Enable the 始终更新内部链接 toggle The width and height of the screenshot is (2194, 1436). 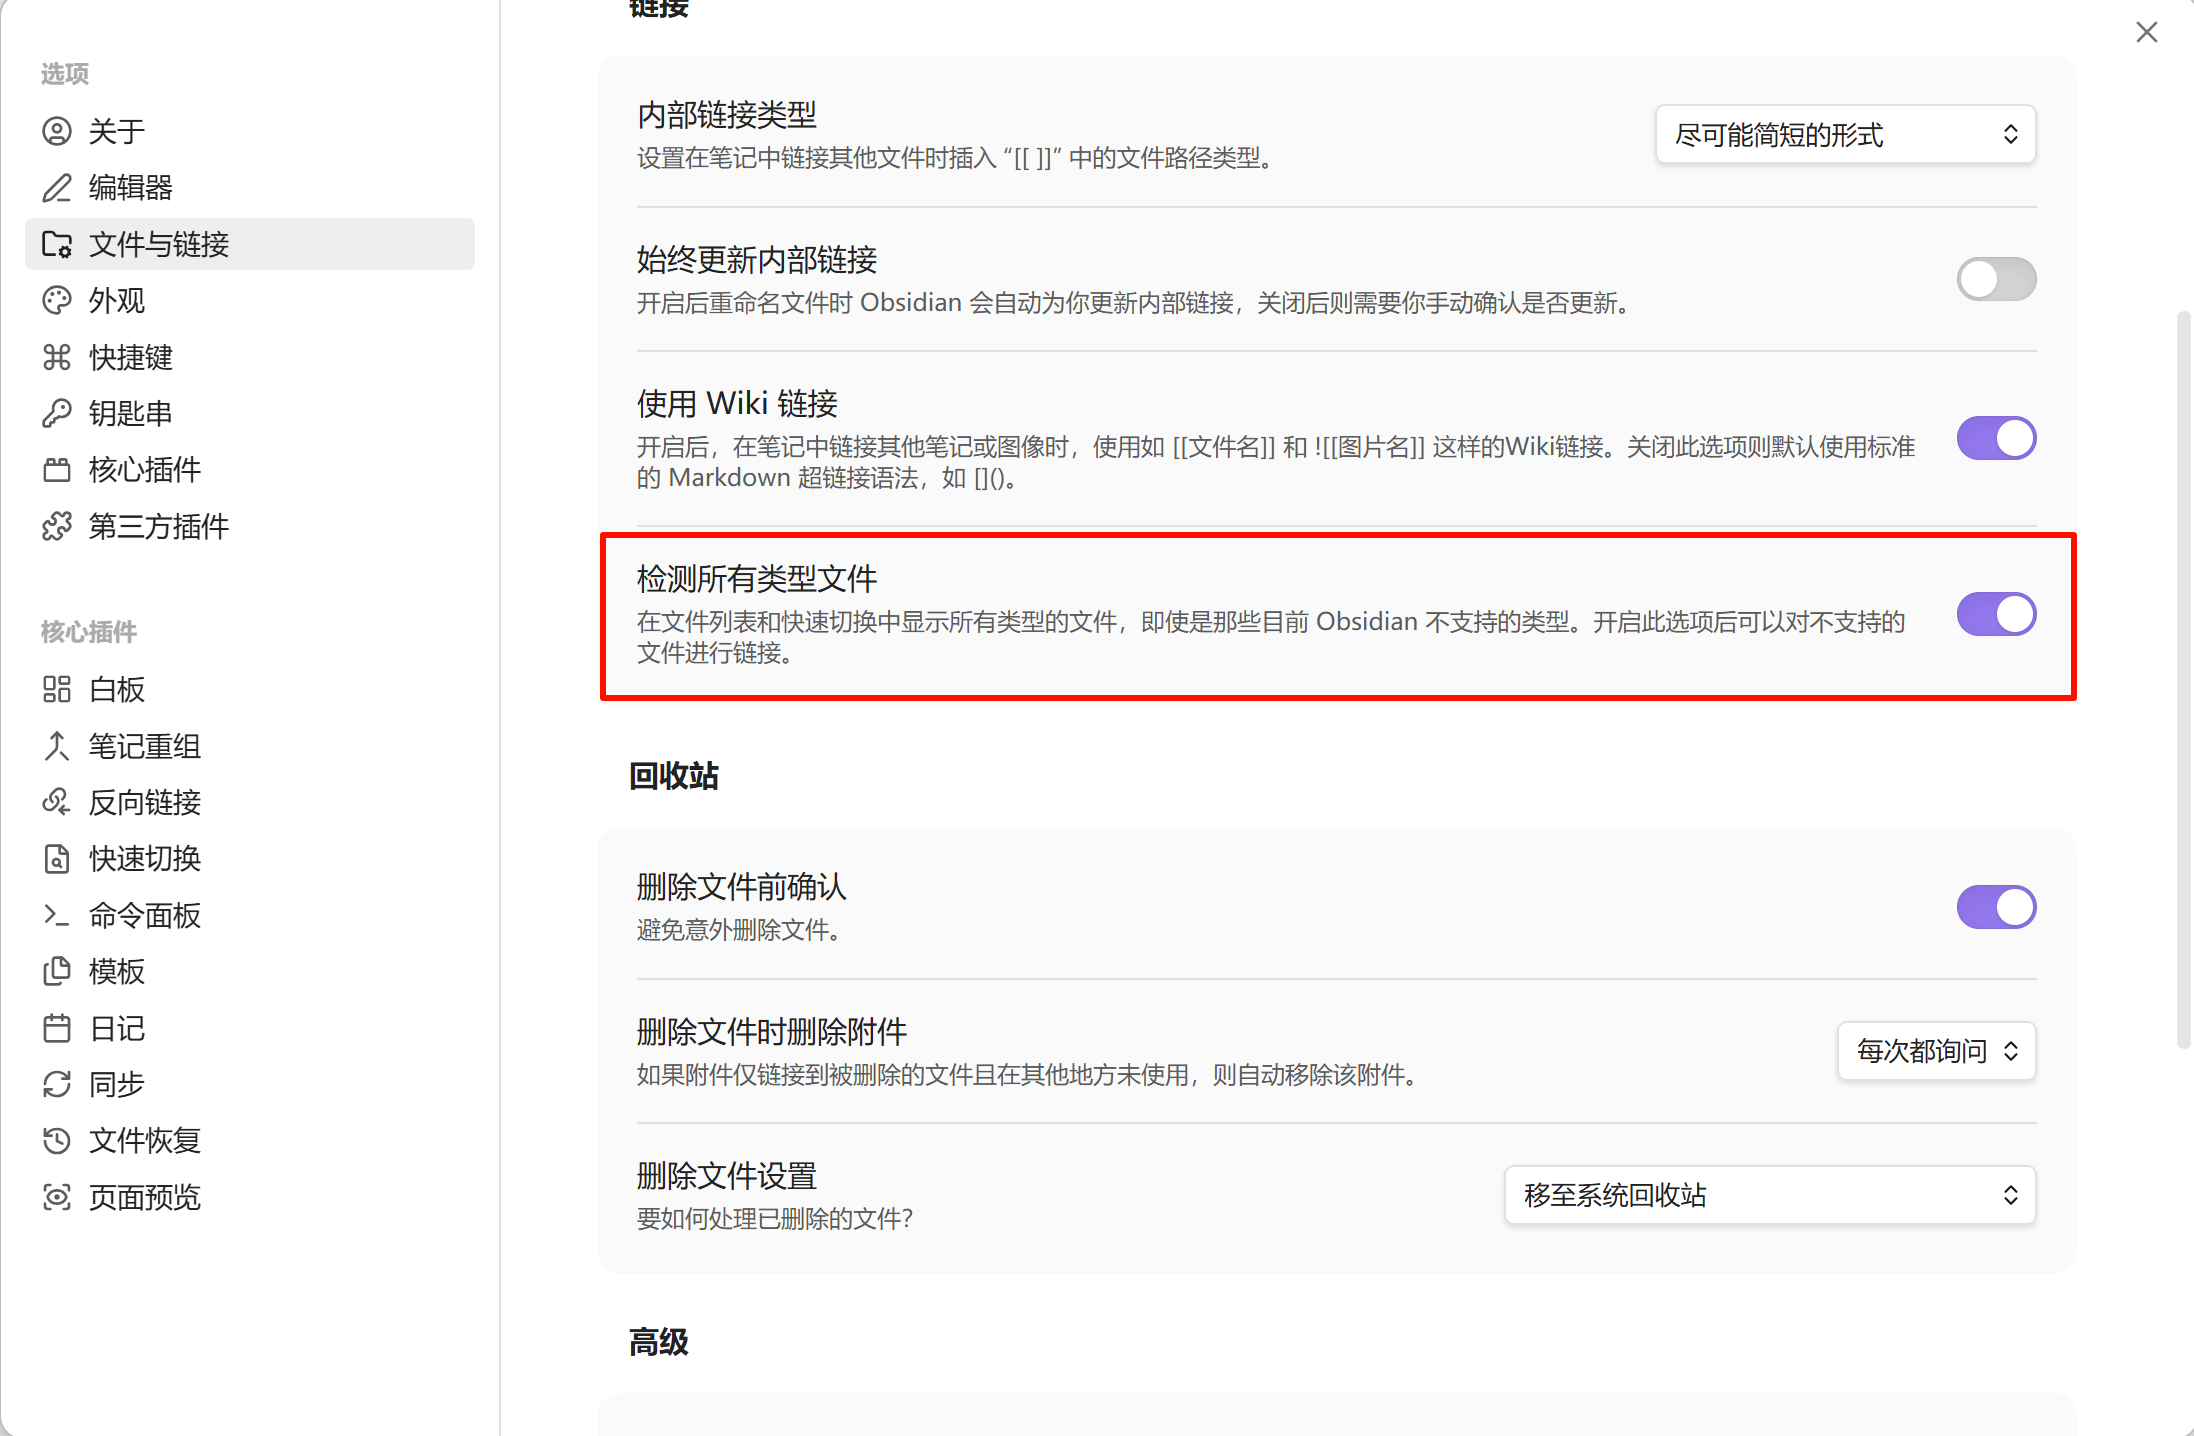pos(1995,279)
